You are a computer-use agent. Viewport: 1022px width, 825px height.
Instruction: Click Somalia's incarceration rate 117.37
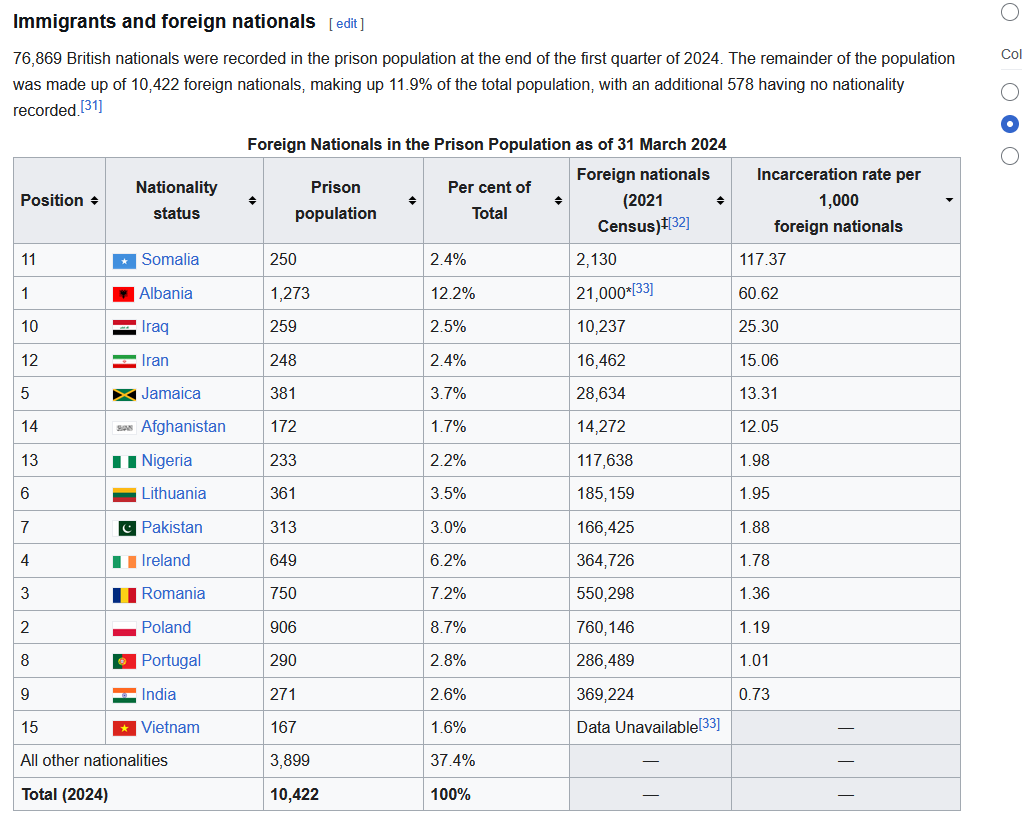(x=763, y=259)
